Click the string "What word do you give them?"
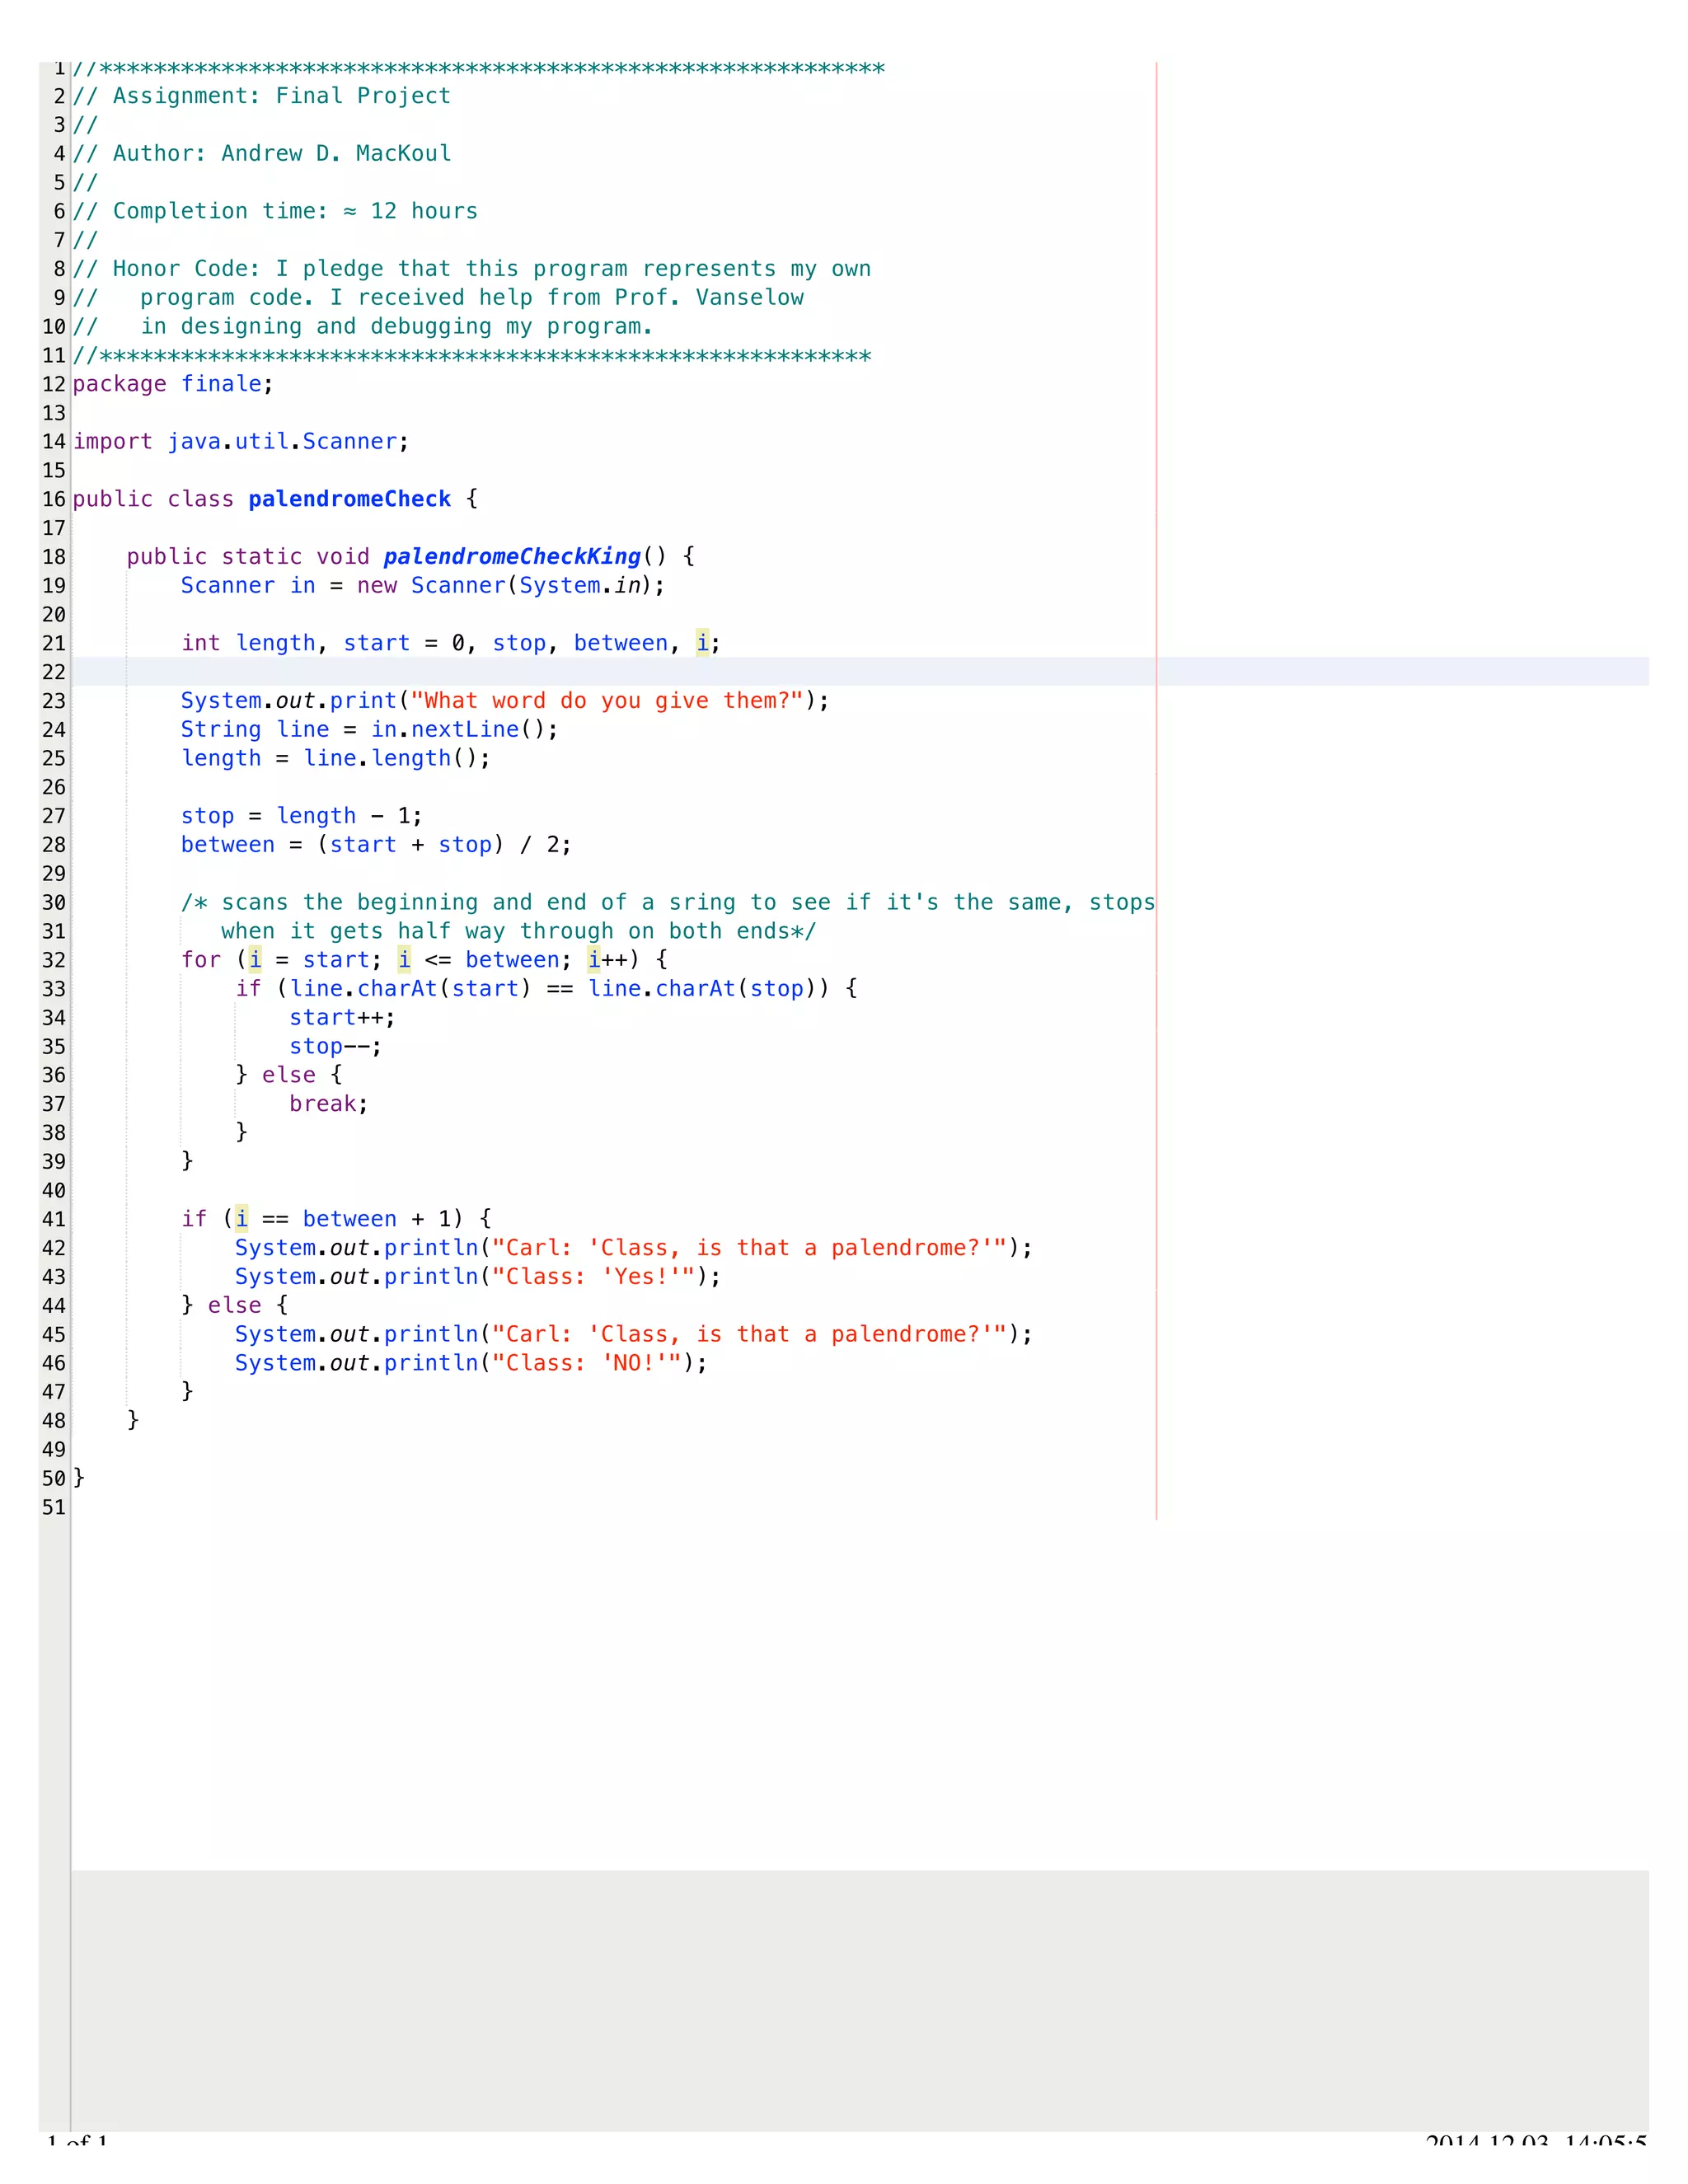Viewport: 1688px width, 2184px height. 607,701
